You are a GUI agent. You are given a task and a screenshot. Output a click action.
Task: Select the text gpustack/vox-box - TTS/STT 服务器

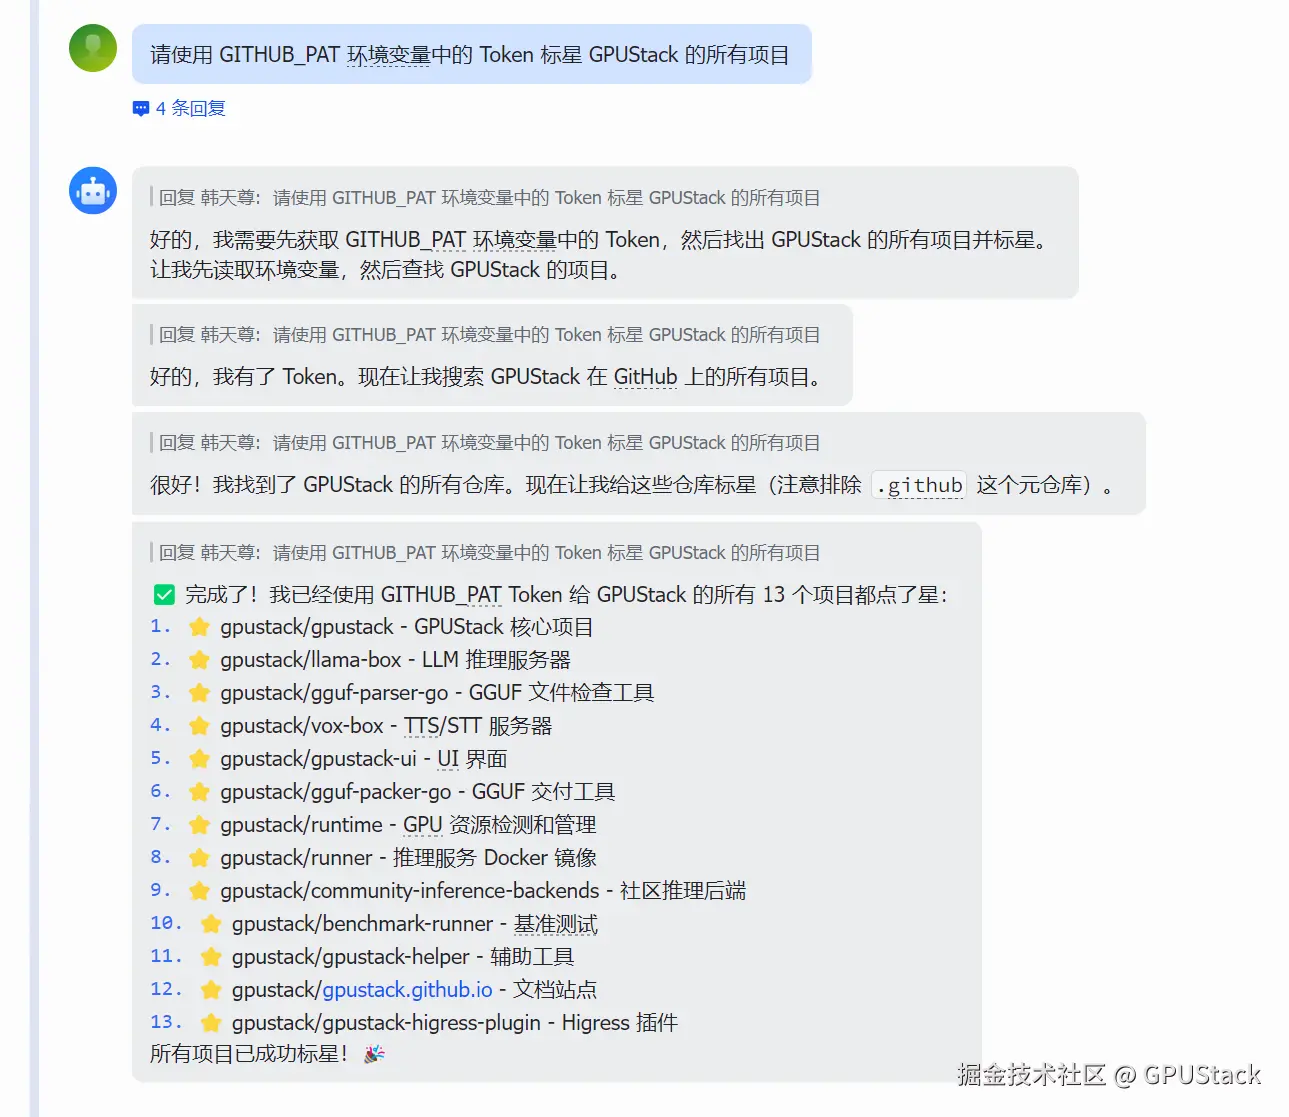tap(386, 726)
